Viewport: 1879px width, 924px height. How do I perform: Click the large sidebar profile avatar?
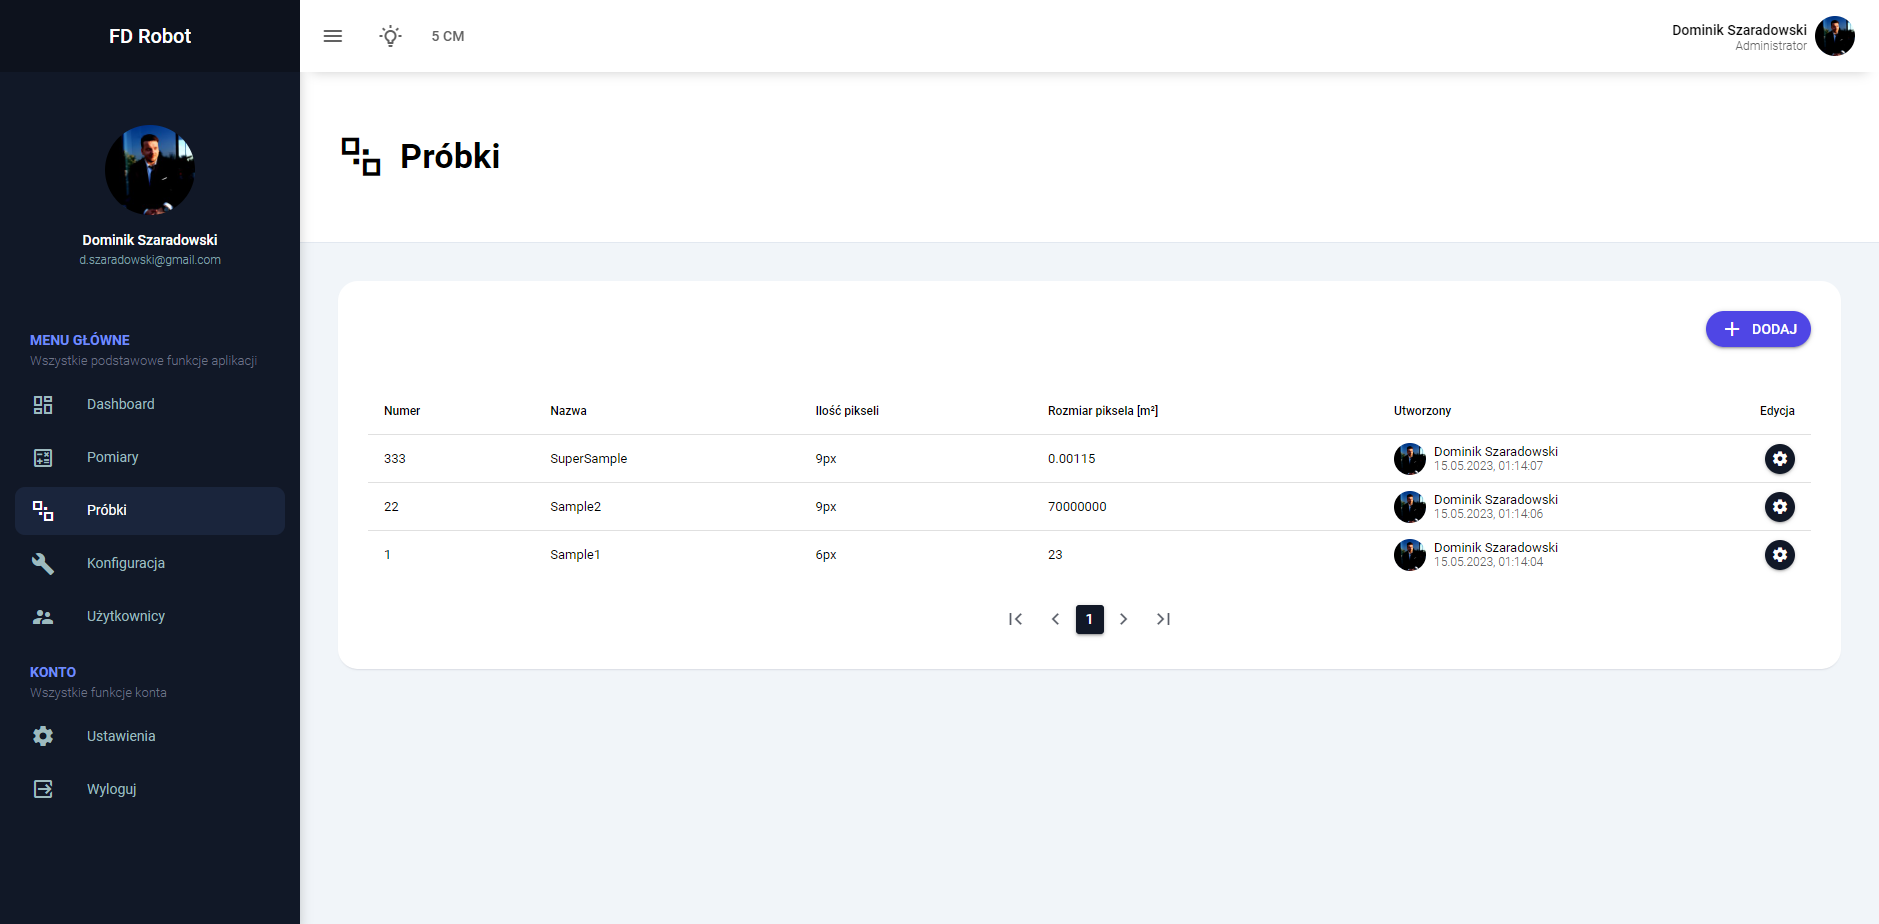click(x=150, y=170)
